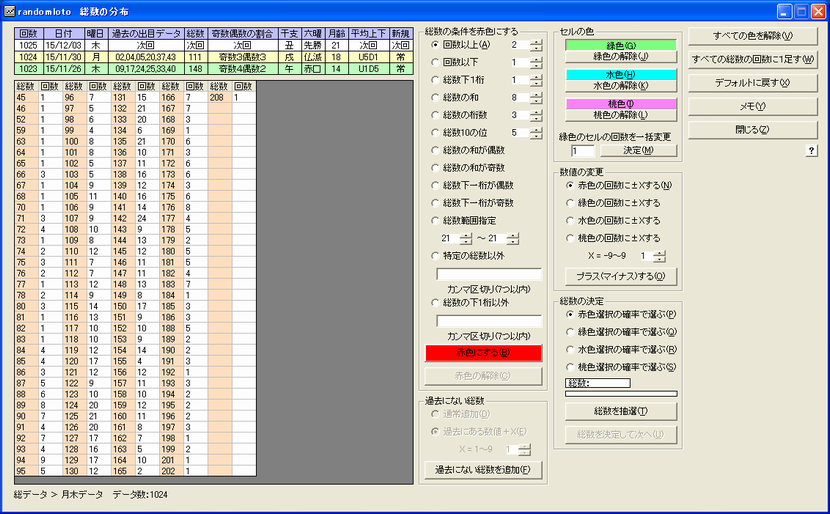Increase the 回数以上 spinner value
830x514 pixels.
tap(536, 42)
